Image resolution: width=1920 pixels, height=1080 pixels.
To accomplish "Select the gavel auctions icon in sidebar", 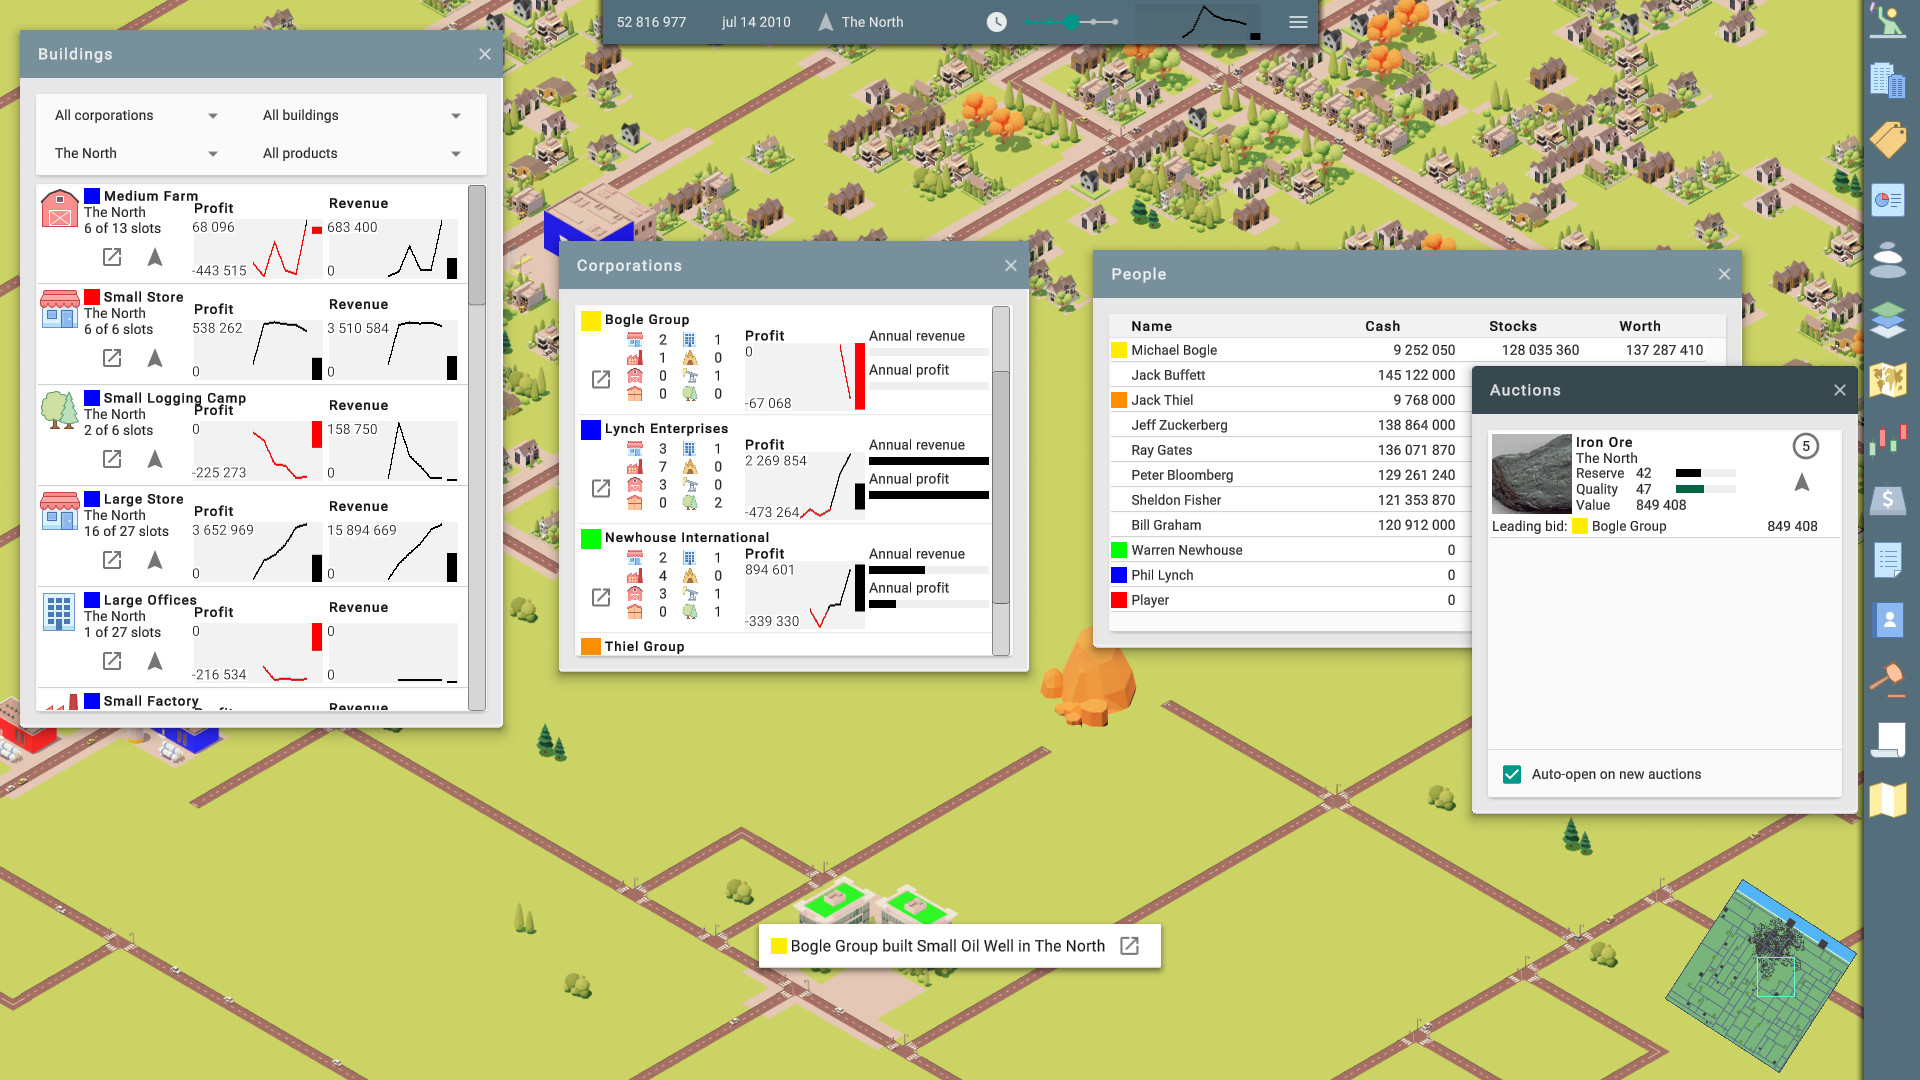I will pyautogui.click(x=1890, y=677).
